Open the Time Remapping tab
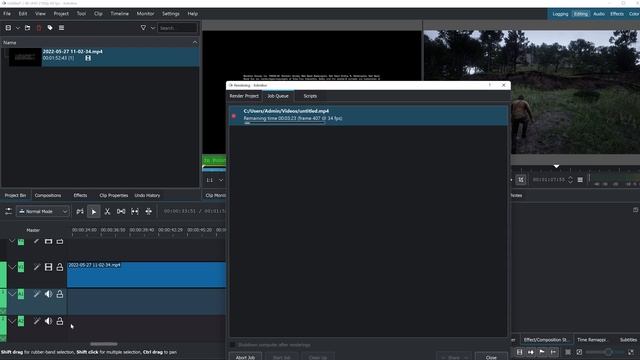 point(591,340)
